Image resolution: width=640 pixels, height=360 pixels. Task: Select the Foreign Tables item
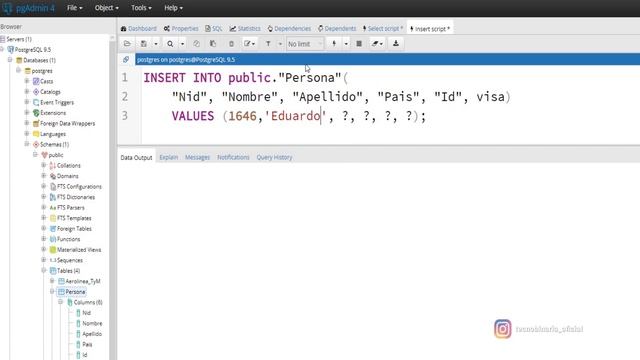click(74, 229)
